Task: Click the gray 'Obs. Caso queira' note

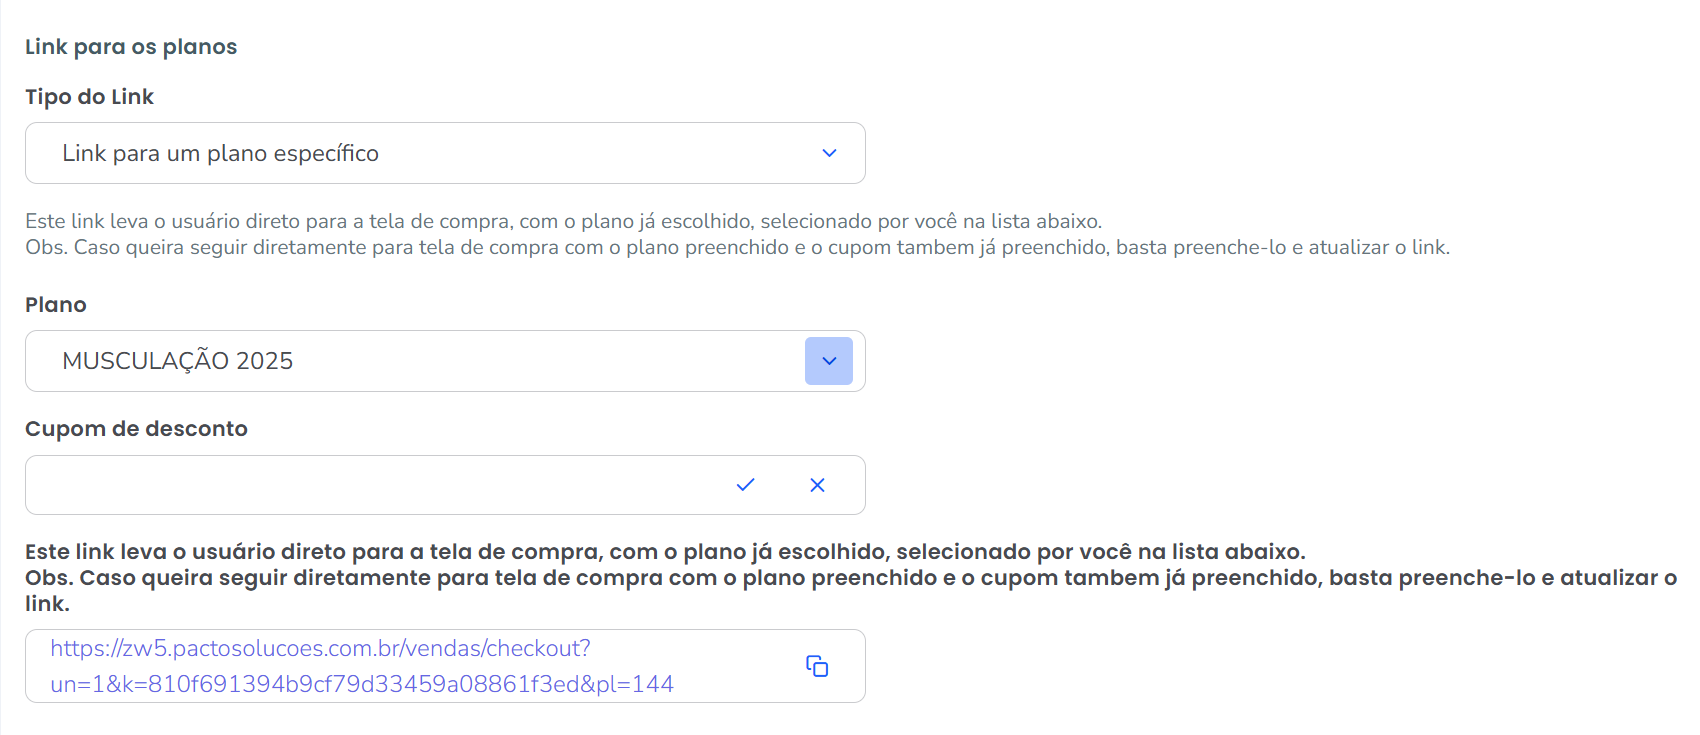Action: [737, 247]
